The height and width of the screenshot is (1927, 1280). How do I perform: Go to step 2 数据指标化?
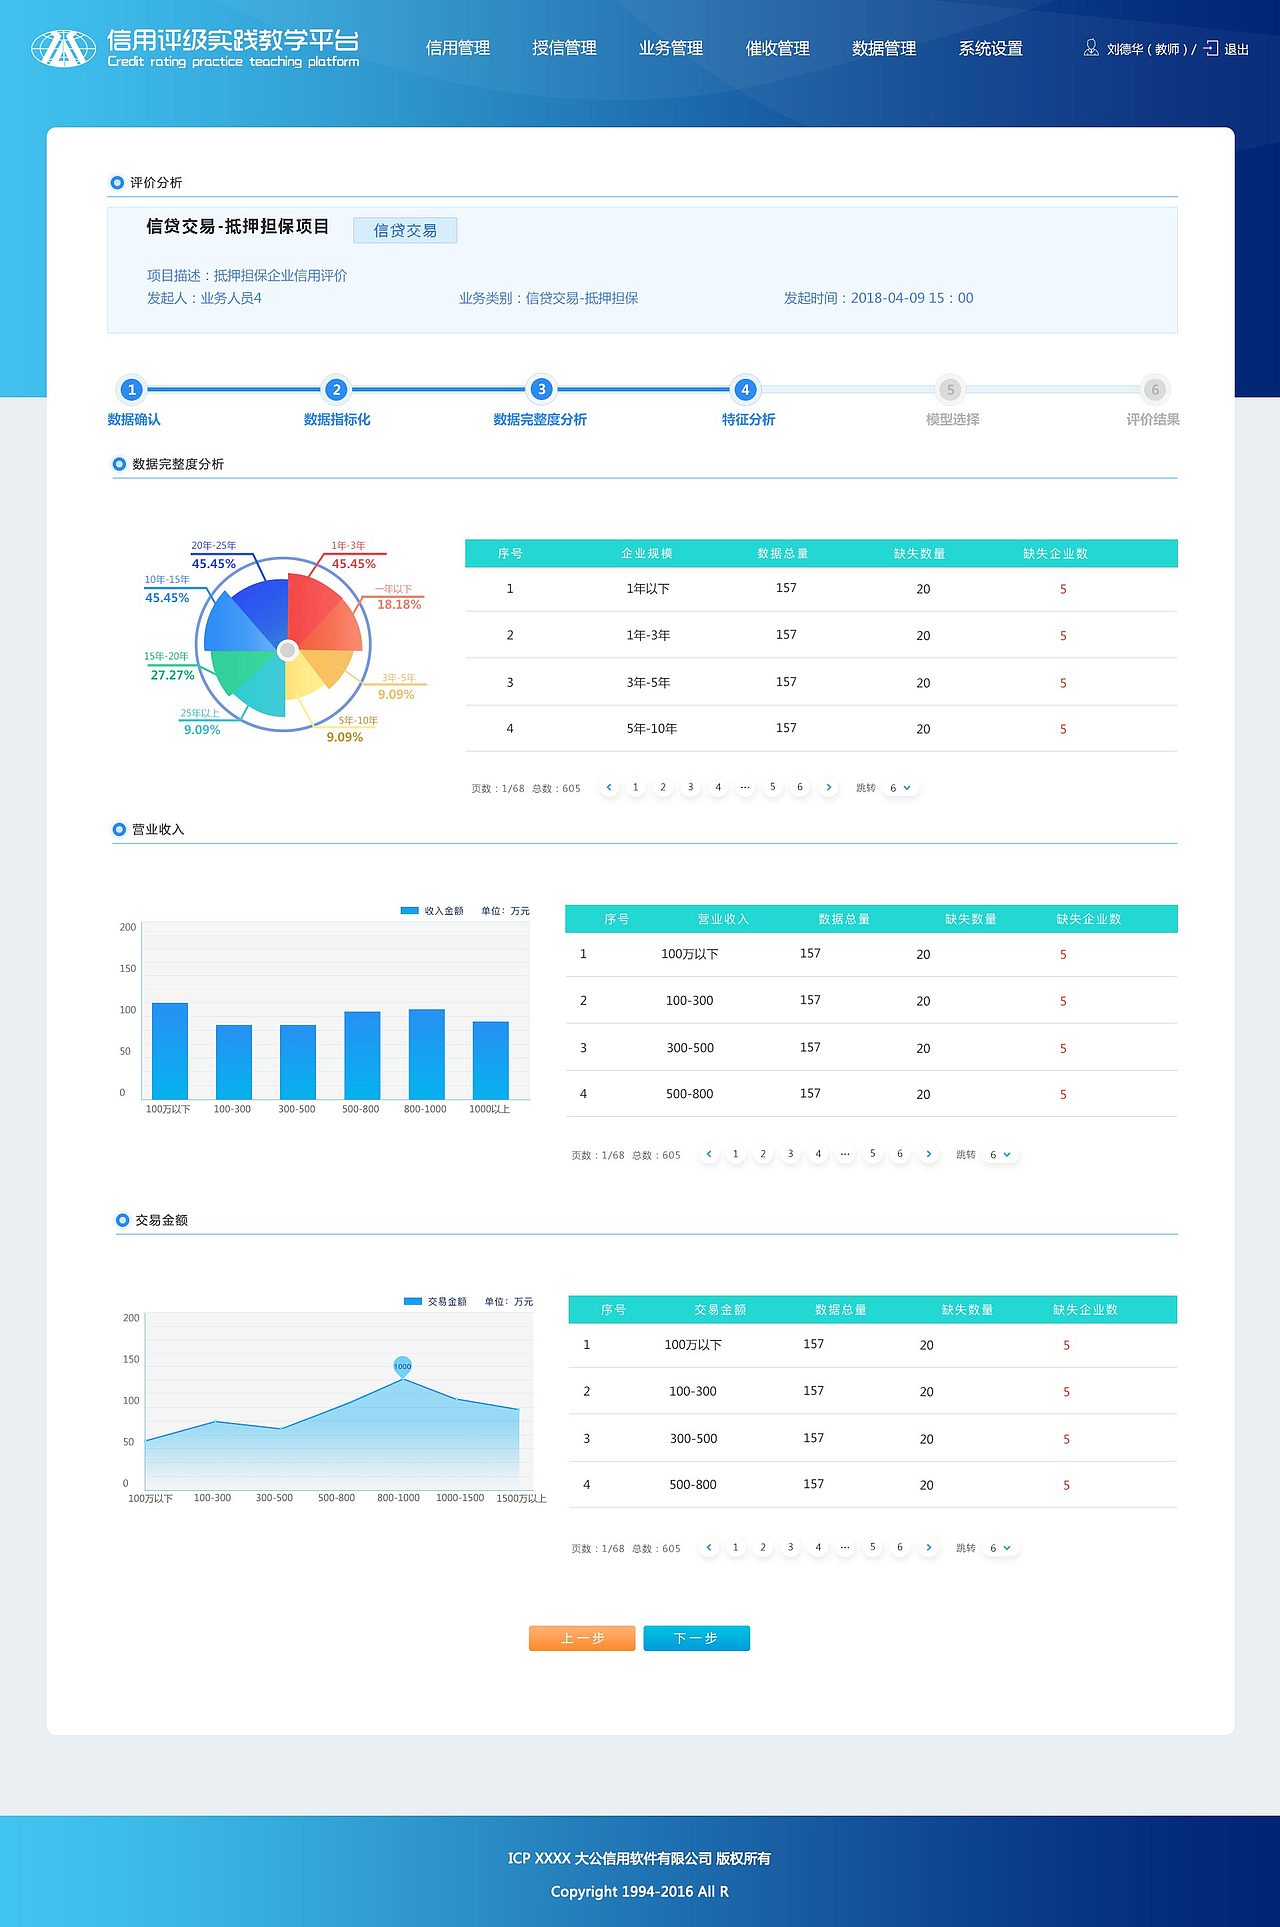[336, 389]
